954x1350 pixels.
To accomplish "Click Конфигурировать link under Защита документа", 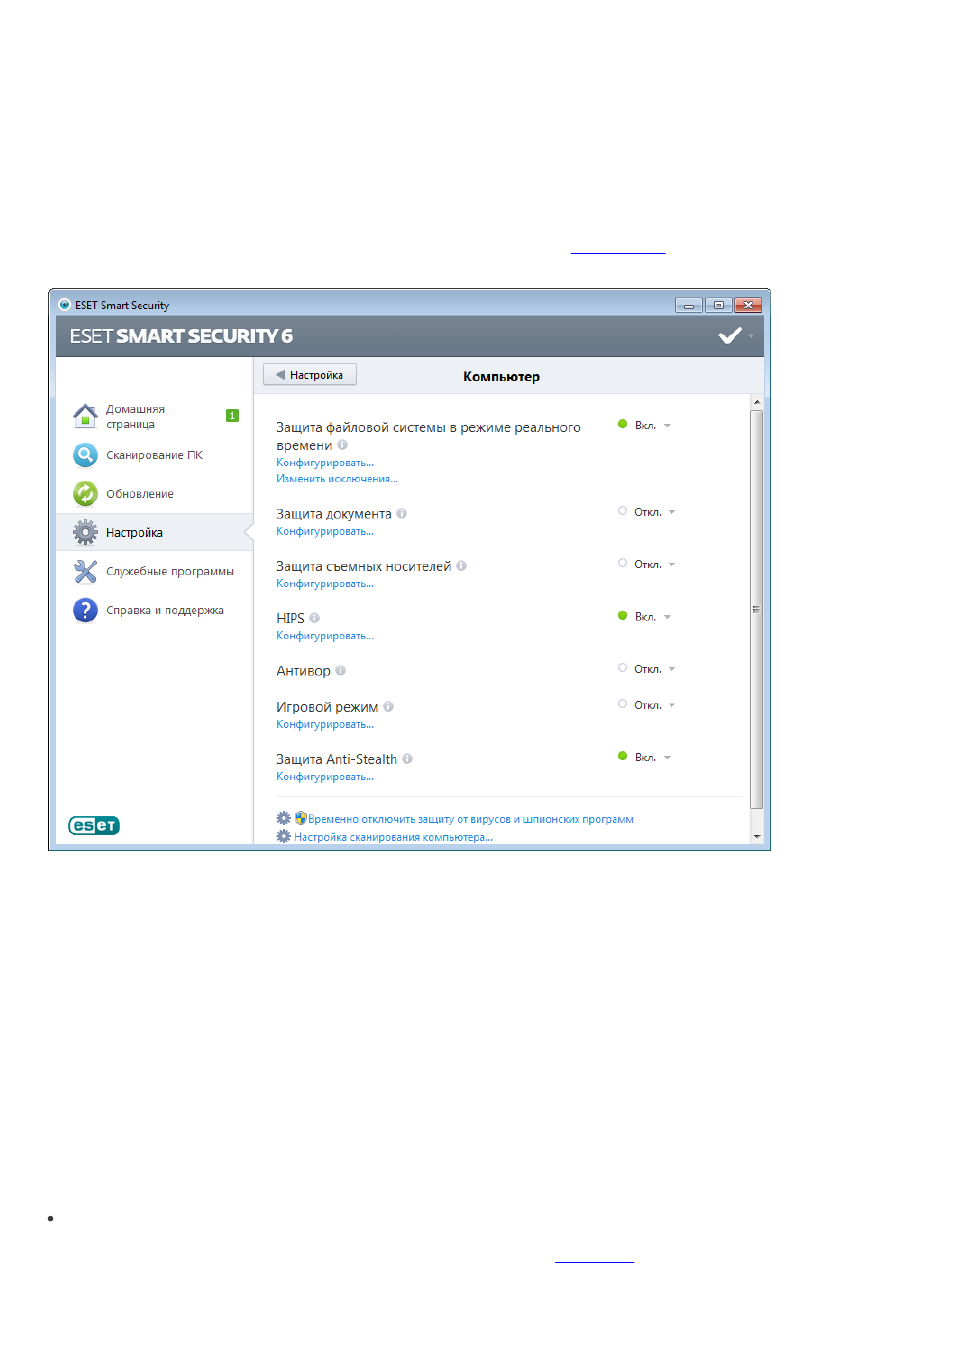I will 325,532.
